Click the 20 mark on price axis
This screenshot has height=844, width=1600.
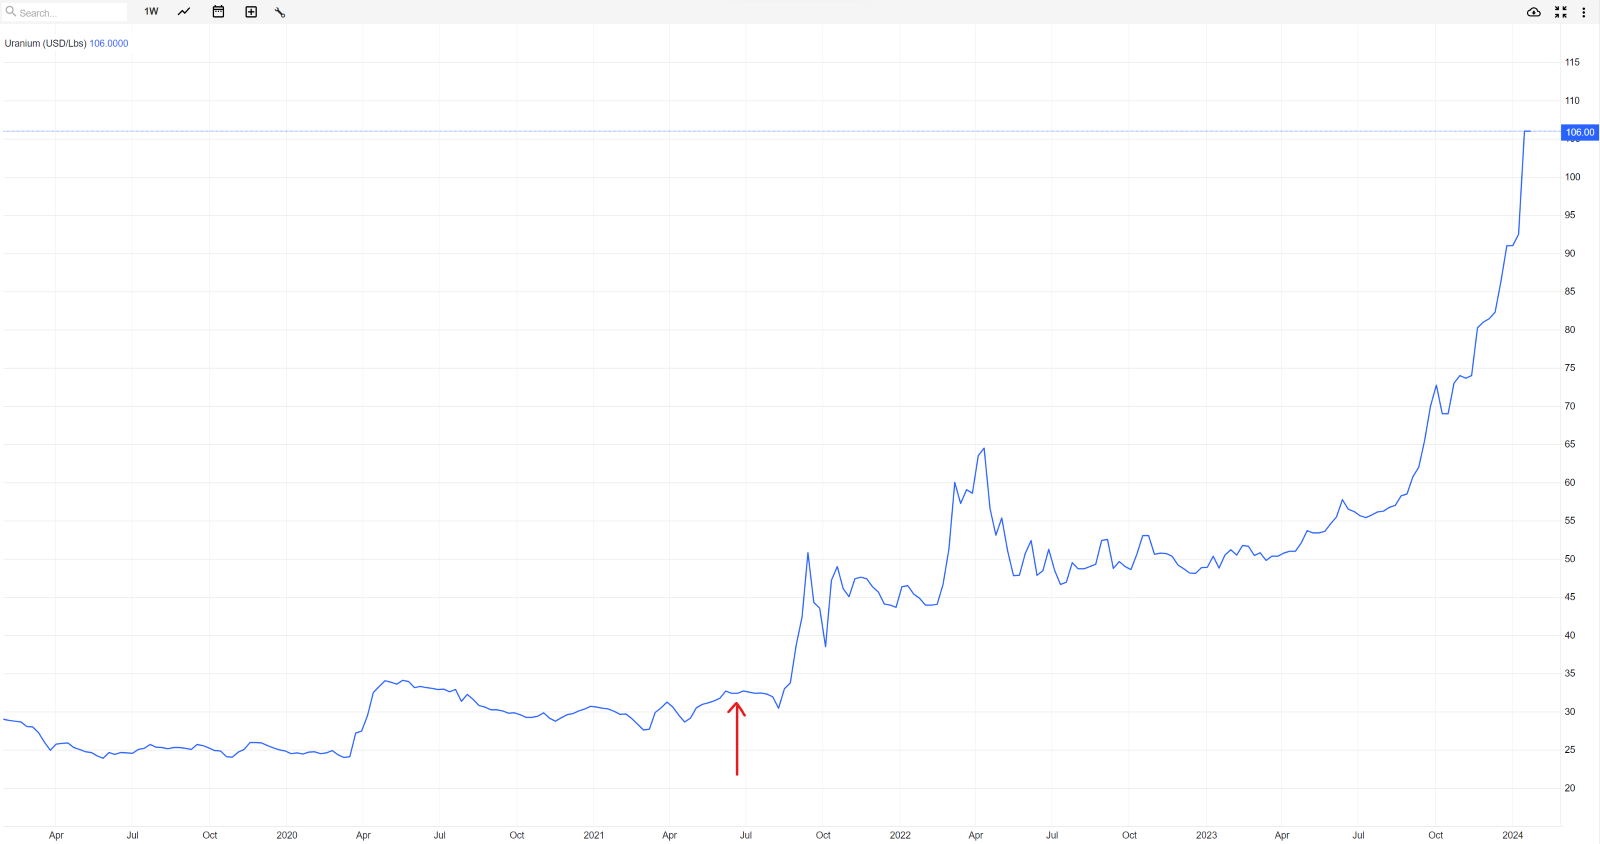tap(1570, 788)
